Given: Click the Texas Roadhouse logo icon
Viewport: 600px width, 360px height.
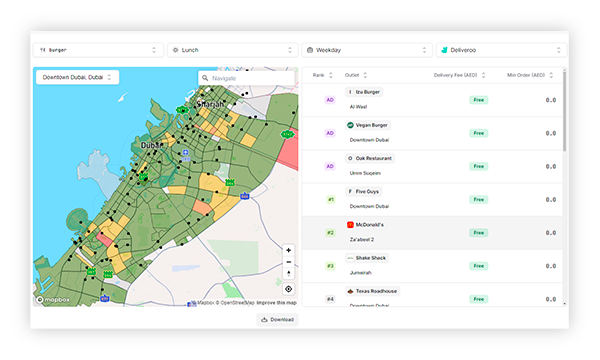Looking at the screenshot, I should 350,291.
